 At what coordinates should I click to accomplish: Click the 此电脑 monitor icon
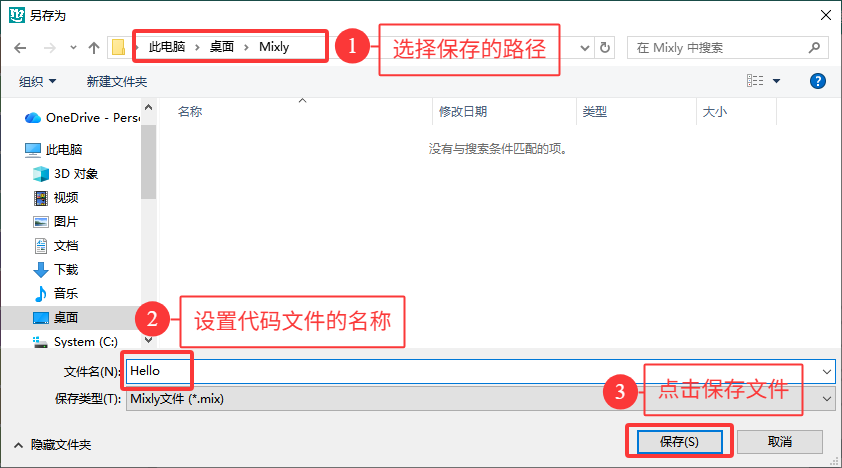[33, 150]
